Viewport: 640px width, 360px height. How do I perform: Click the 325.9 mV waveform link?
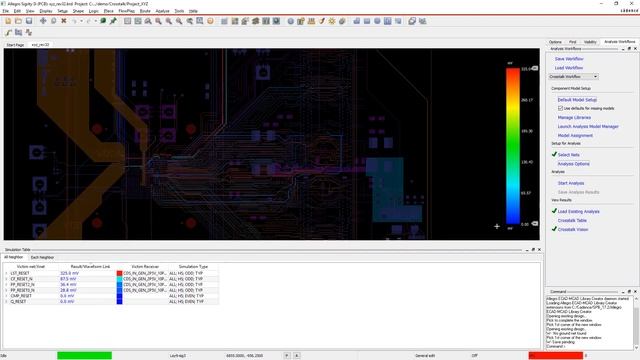point(69,273)
